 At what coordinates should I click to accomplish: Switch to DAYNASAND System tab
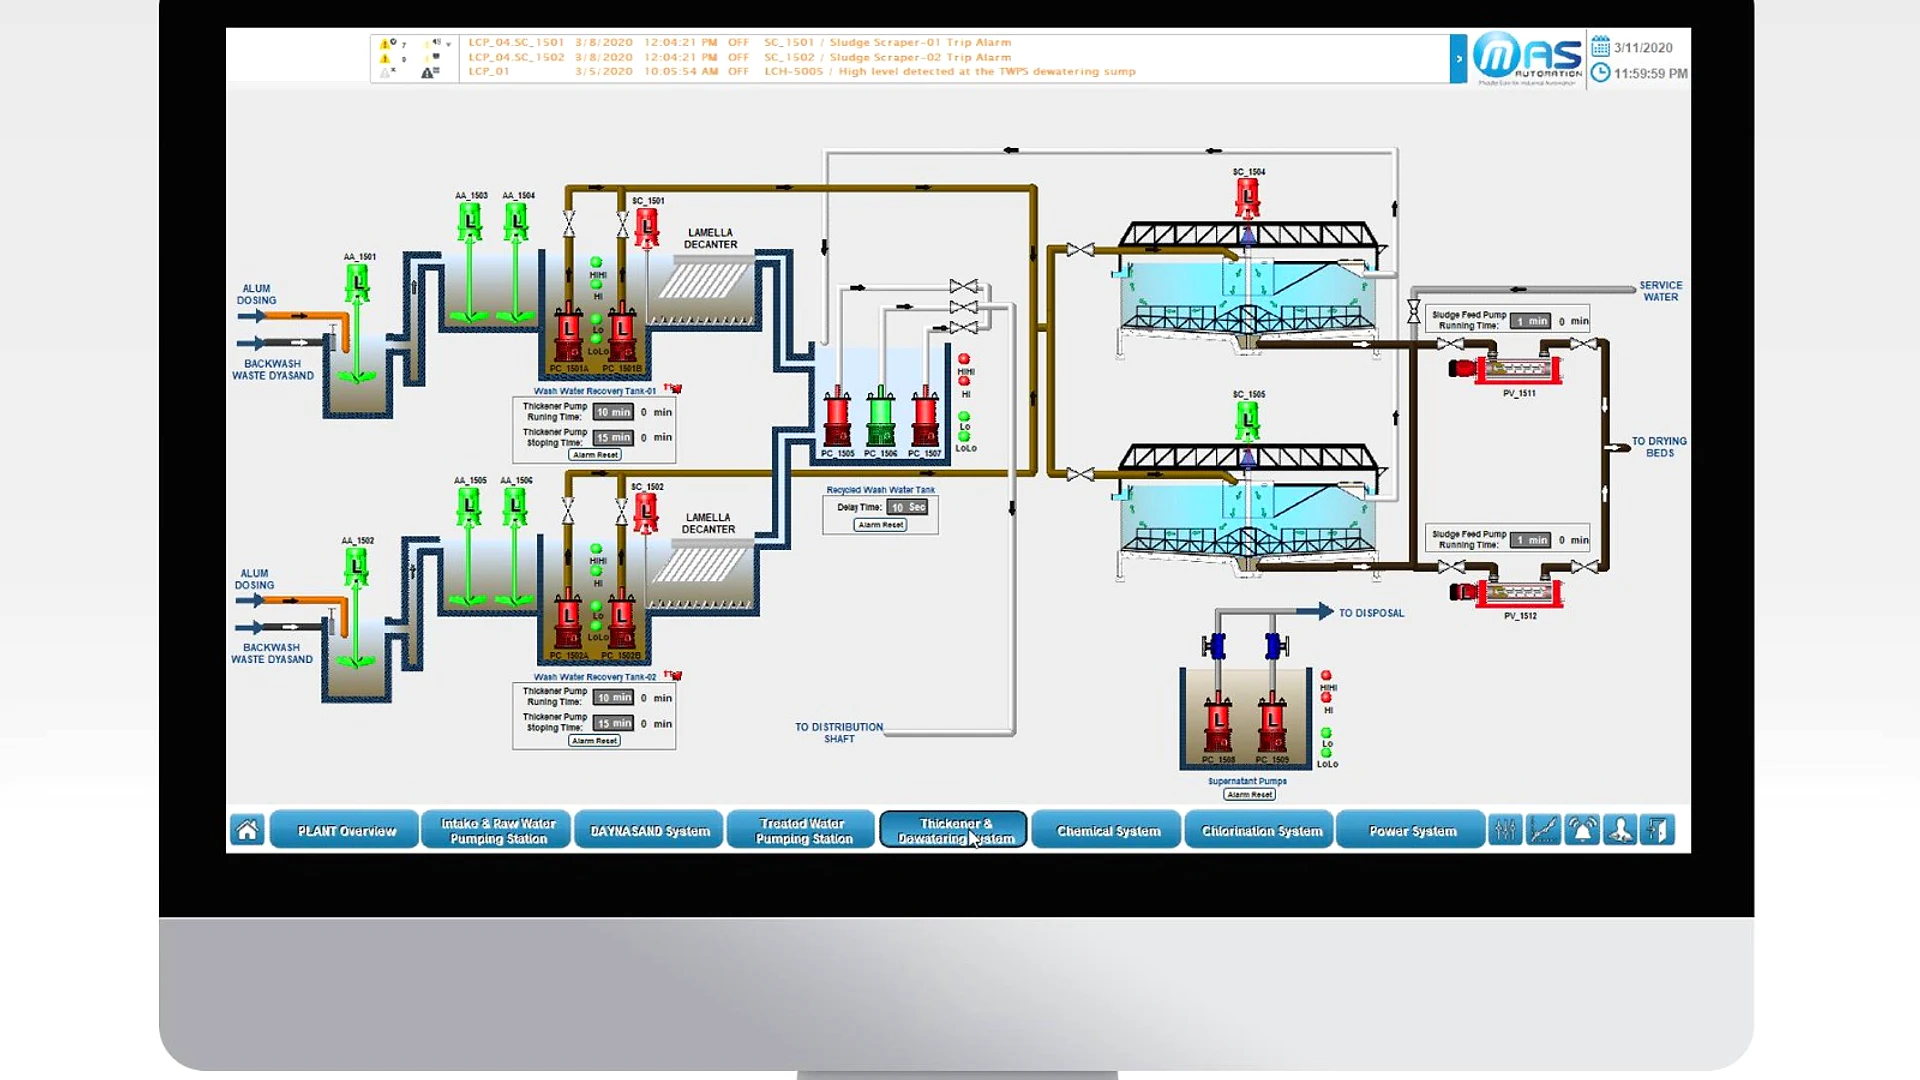click(650, 830)
